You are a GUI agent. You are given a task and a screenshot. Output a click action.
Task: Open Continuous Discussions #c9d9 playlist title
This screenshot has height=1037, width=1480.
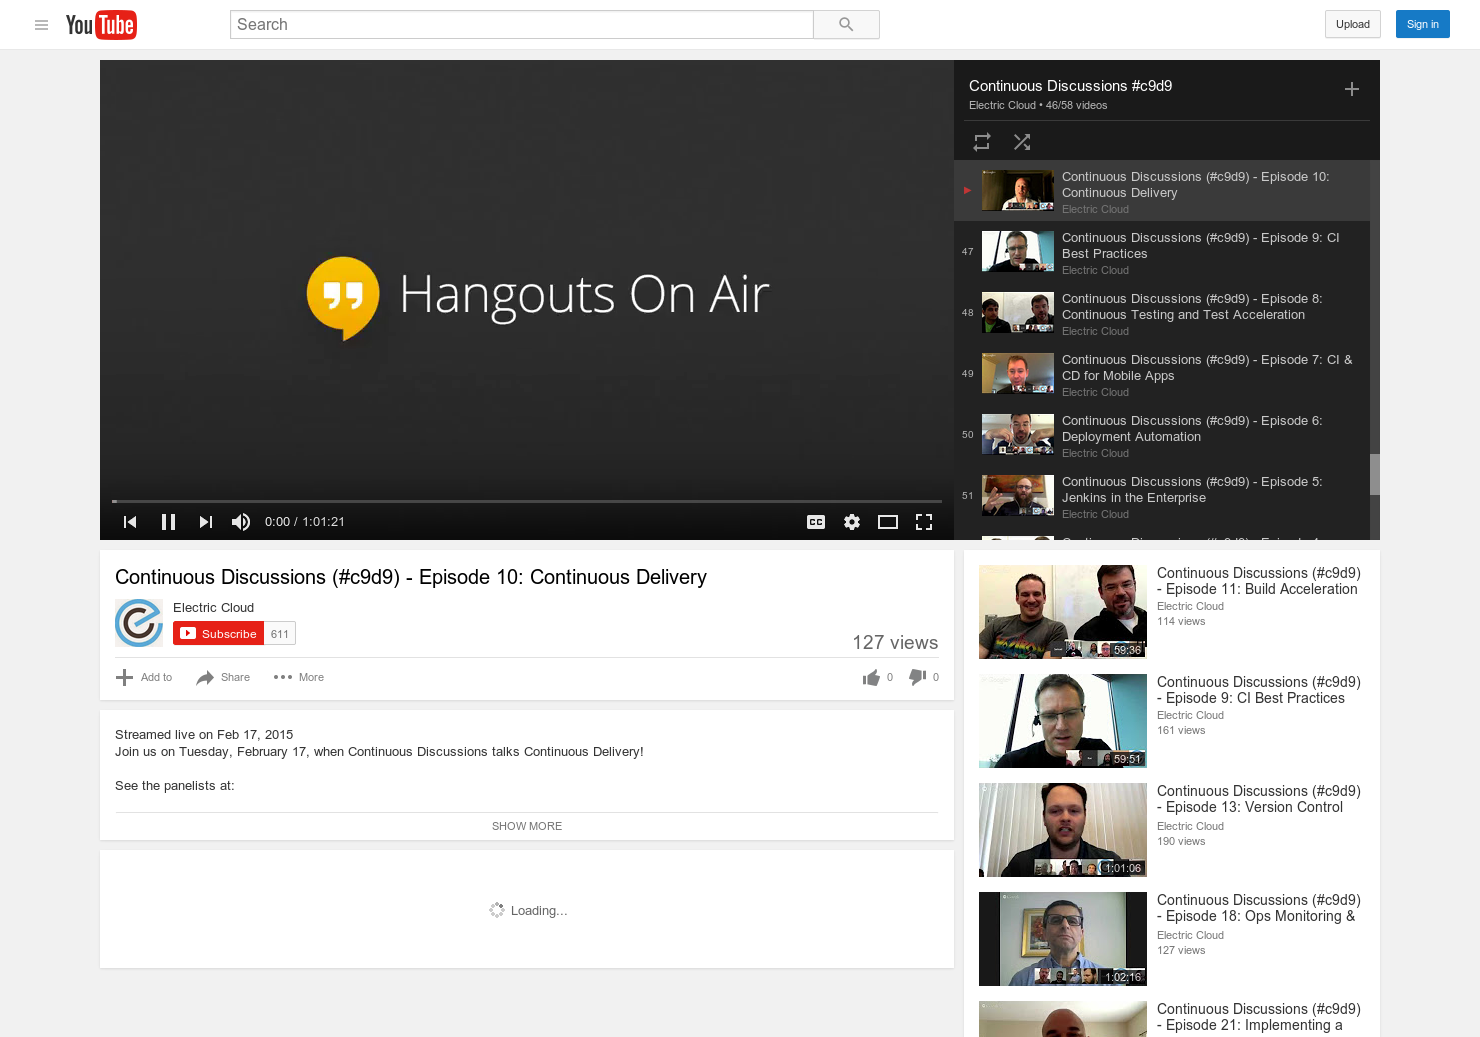click(x=1070, y=86)
